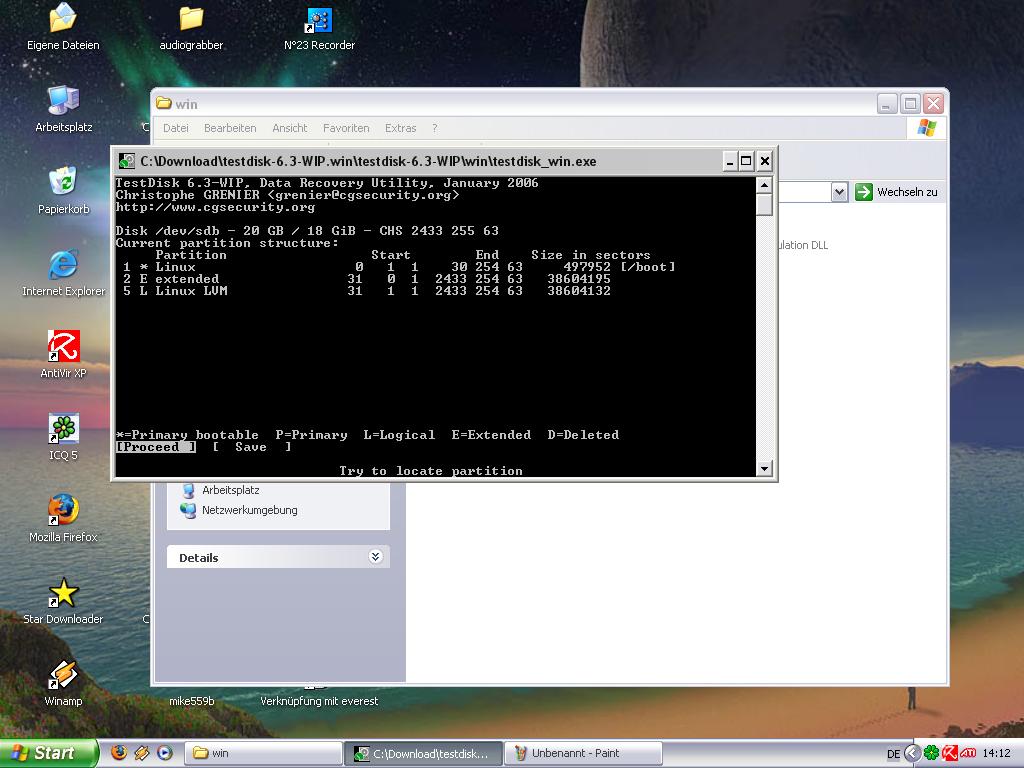
Task: Launch the N°23 Recorder shortcut
Action: (319, 26)
